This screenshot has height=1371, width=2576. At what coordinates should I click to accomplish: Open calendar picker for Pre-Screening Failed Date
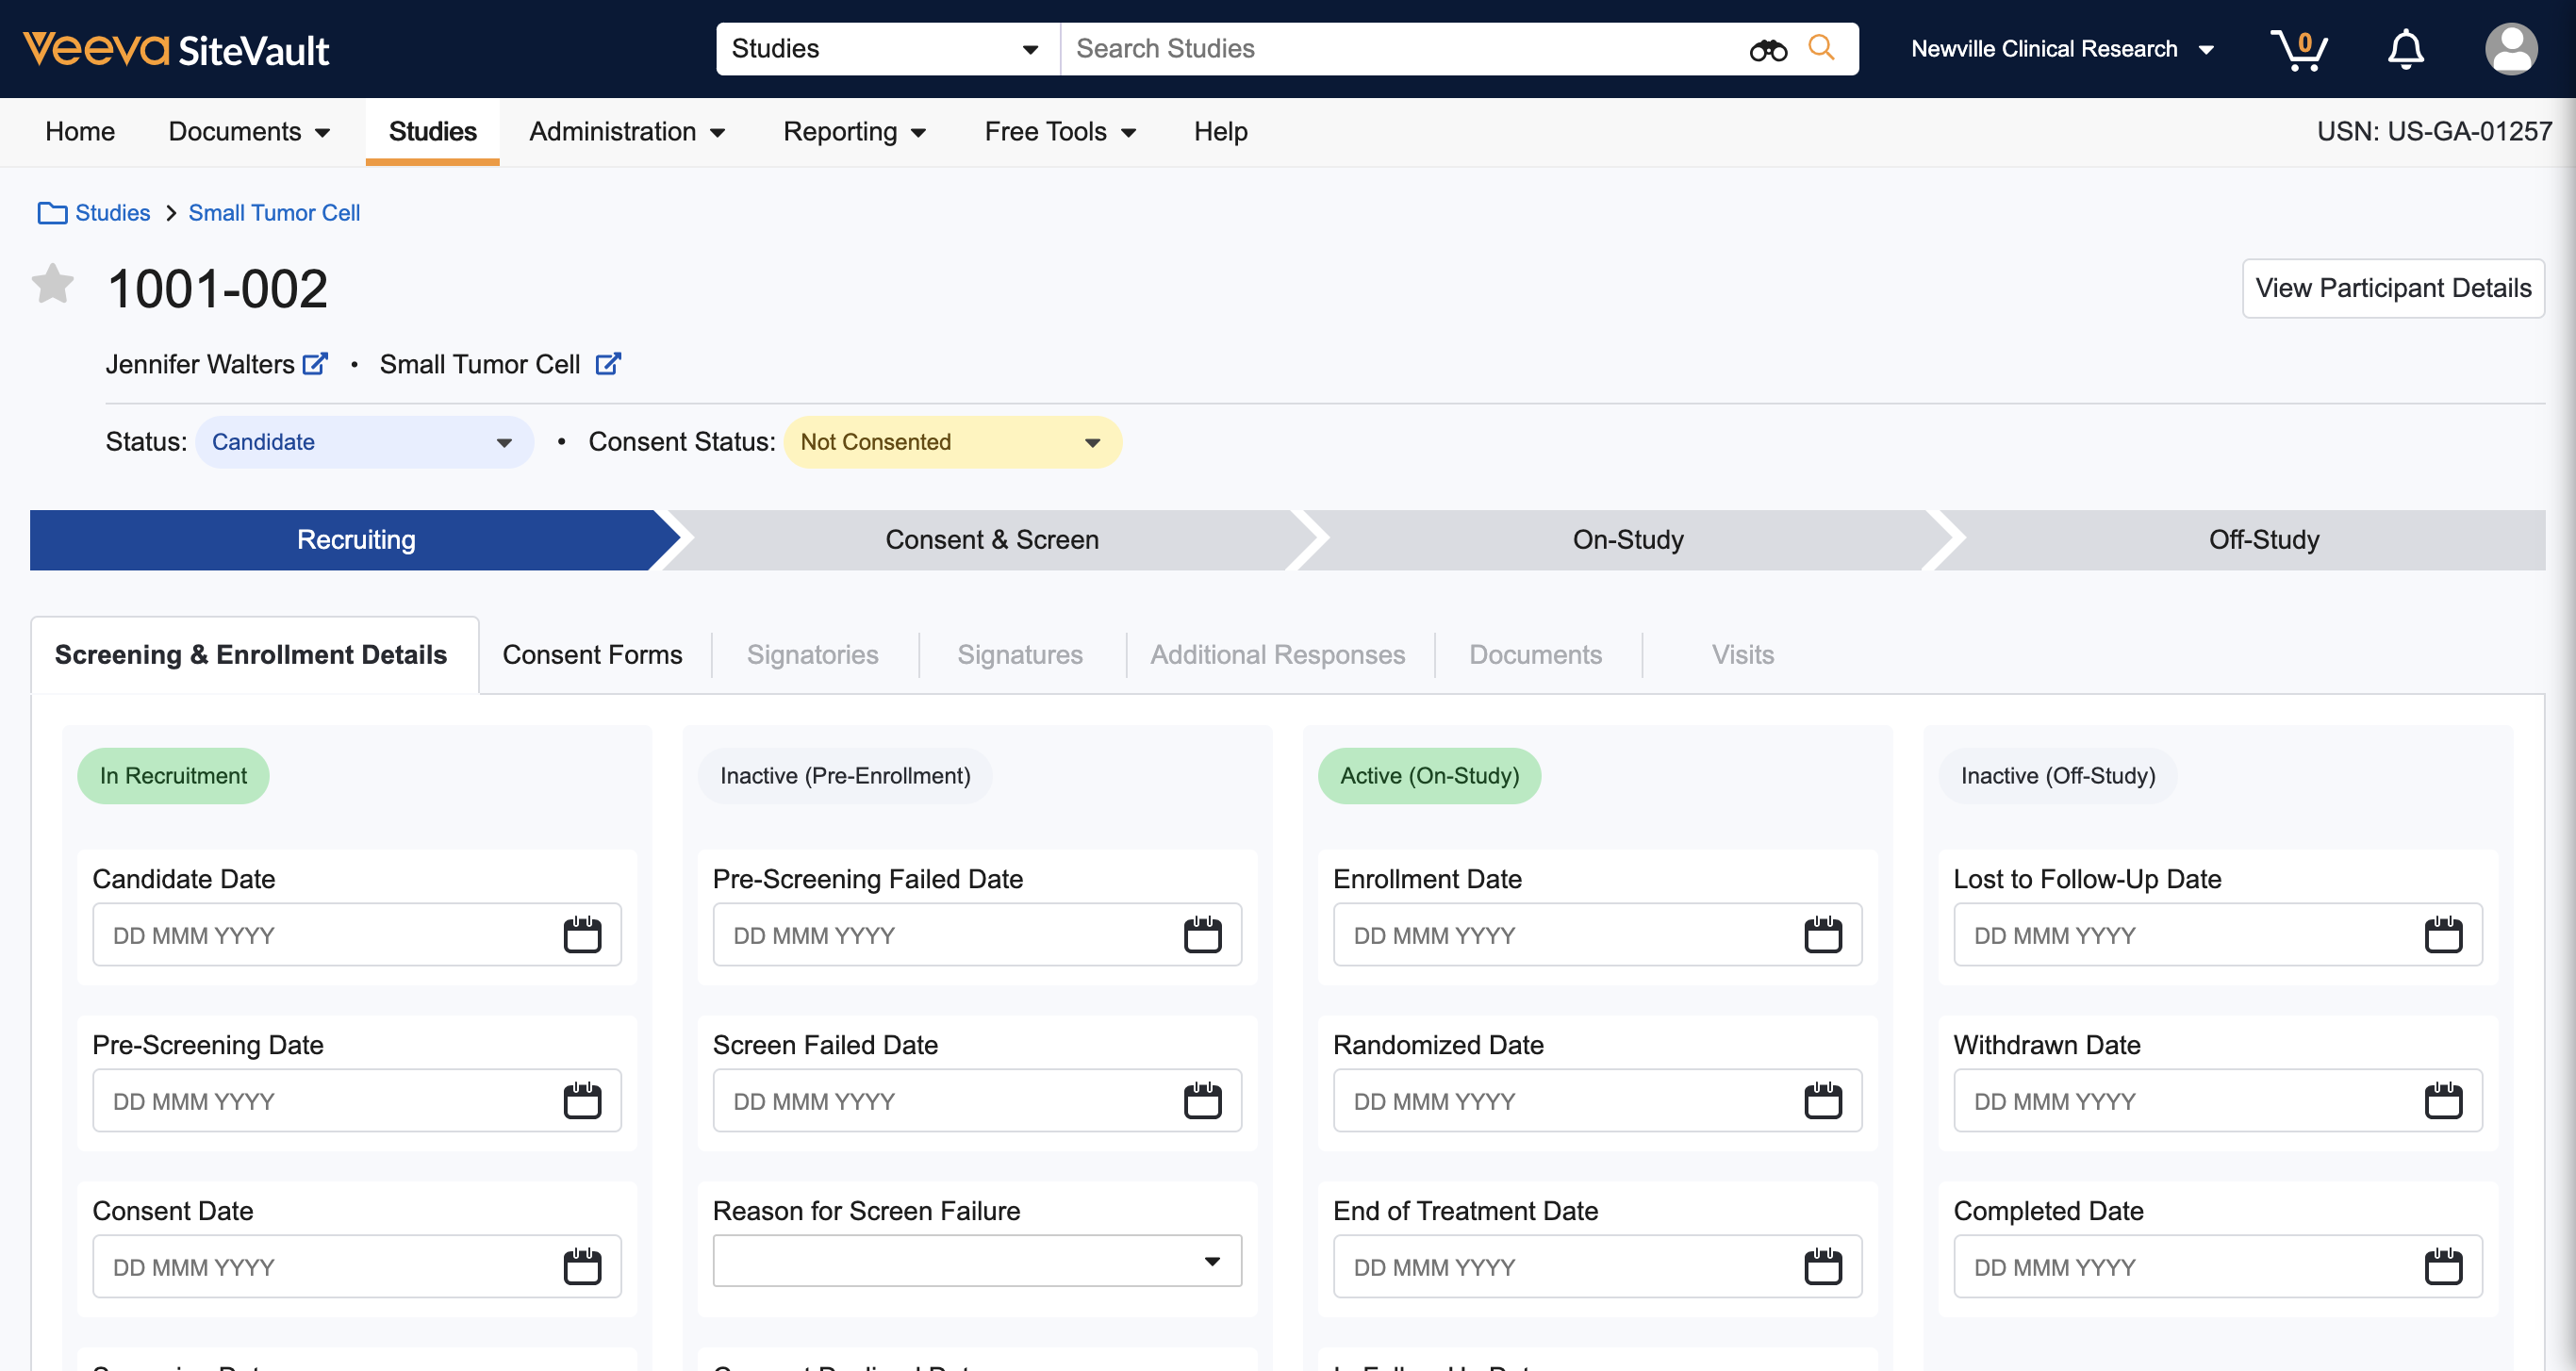coord(1202,935)
